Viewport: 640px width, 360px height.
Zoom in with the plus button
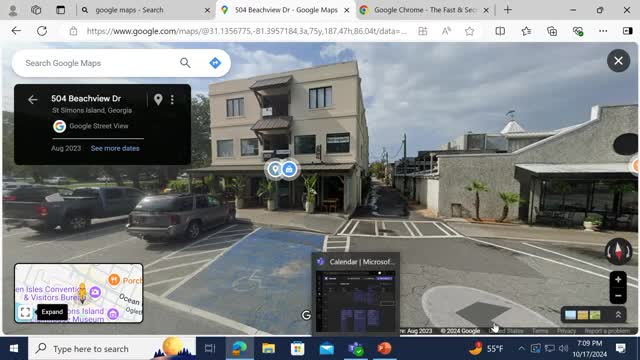pos(618,280)
